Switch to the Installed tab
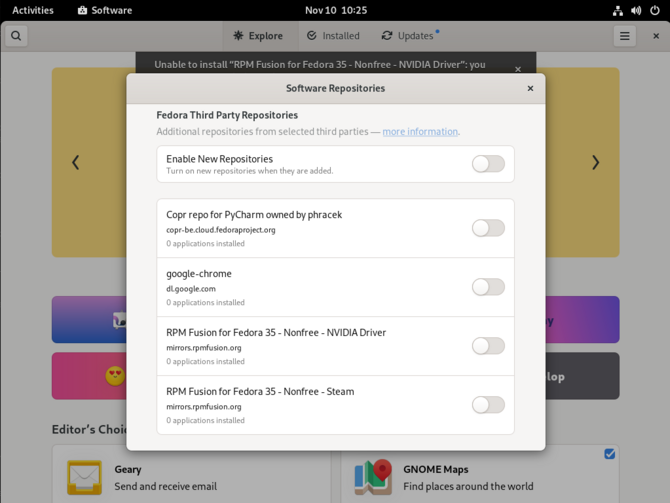This screenshot has height=503, width=670. click(x=333, y=36)
